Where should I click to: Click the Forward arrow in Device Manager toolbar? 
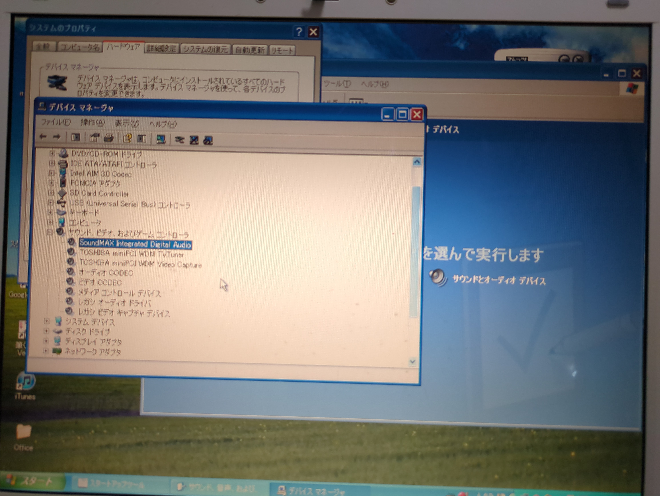pyautogui.click(x=56, y=137)
